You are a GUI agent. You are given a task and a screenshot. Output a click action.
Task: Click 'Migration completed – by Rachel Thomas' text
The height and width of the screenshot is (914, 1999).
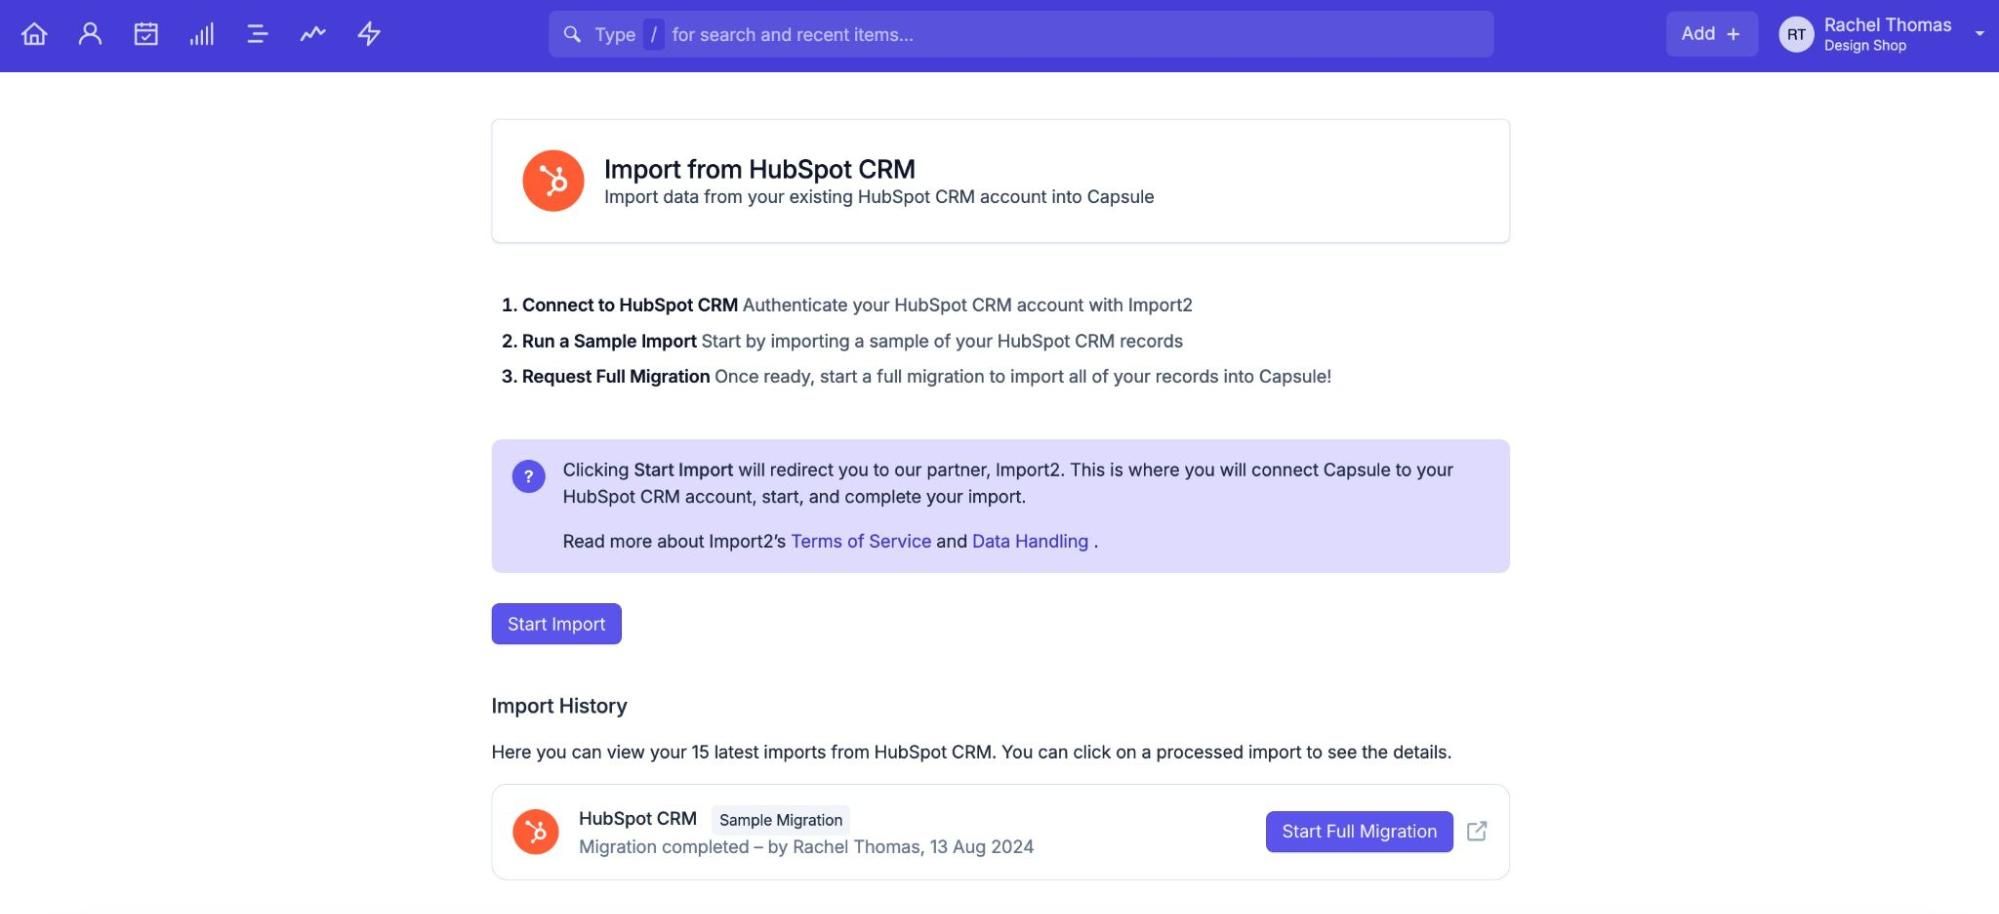749,847
